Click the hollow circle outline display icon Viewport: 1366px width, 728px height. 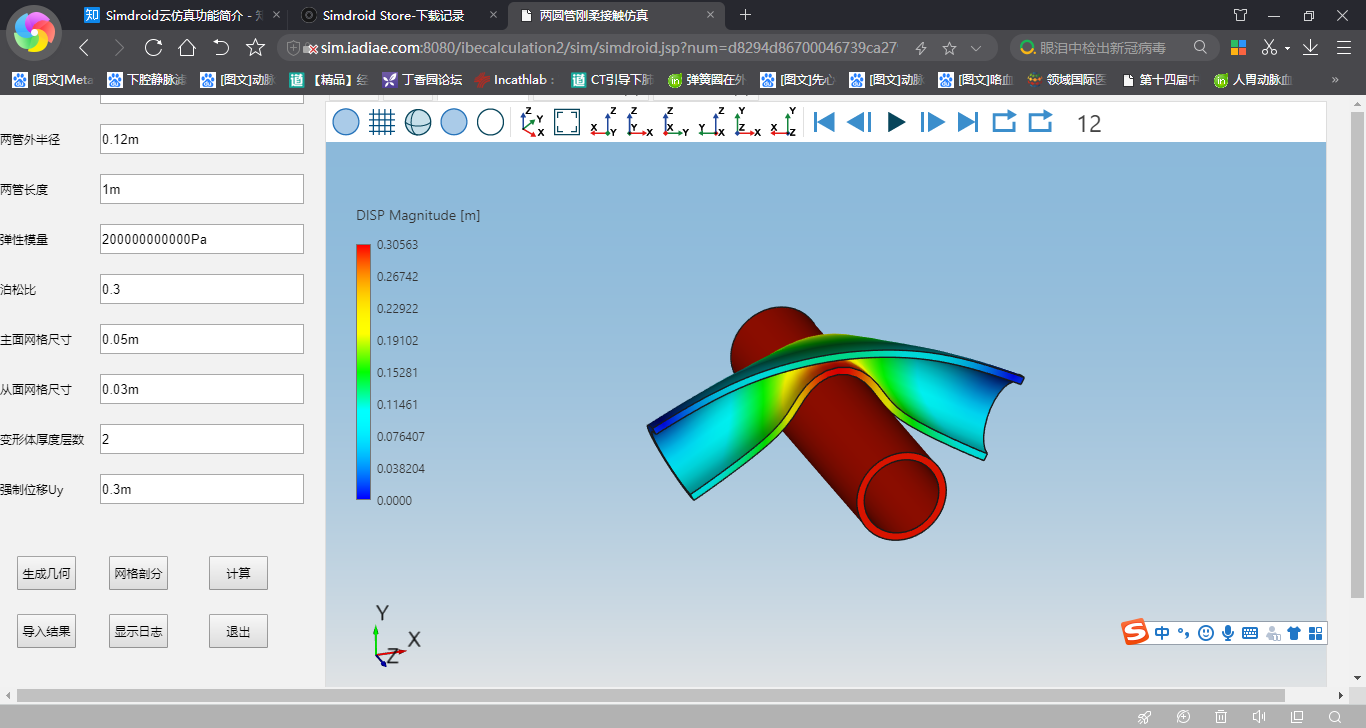click(490, 122)
